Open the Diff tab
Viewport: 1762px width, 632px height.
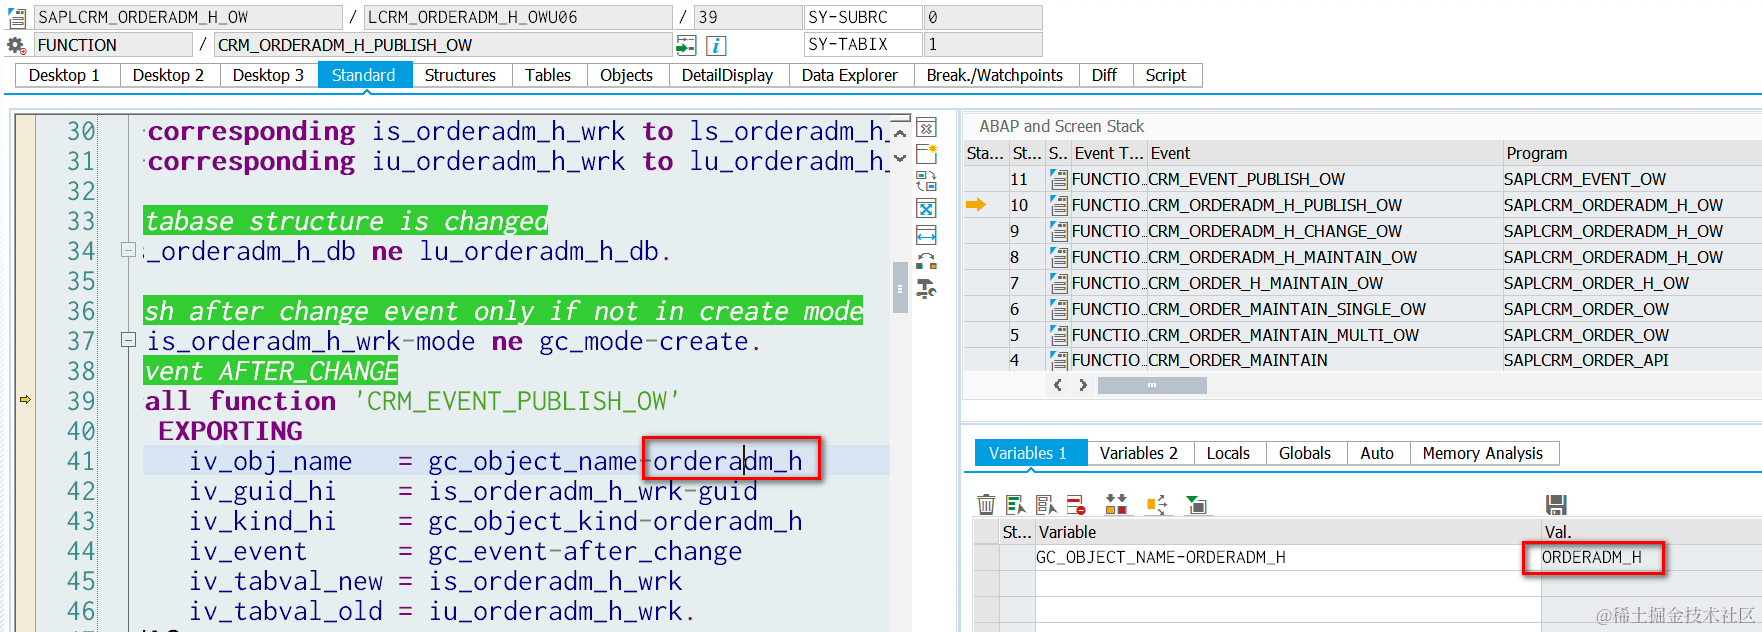tap(1104, 75)
